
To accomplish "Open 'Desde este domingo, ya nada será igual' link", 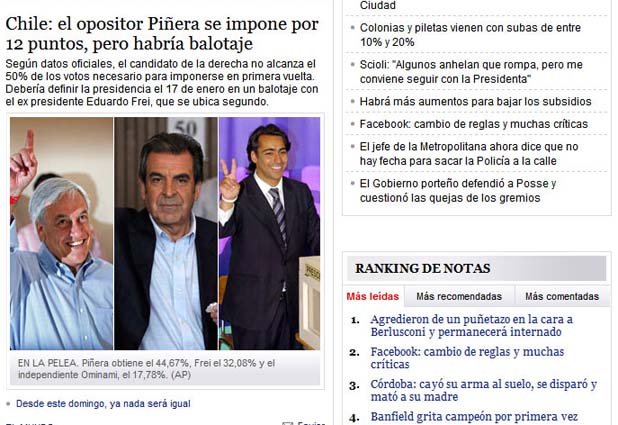I will point(103,404).
